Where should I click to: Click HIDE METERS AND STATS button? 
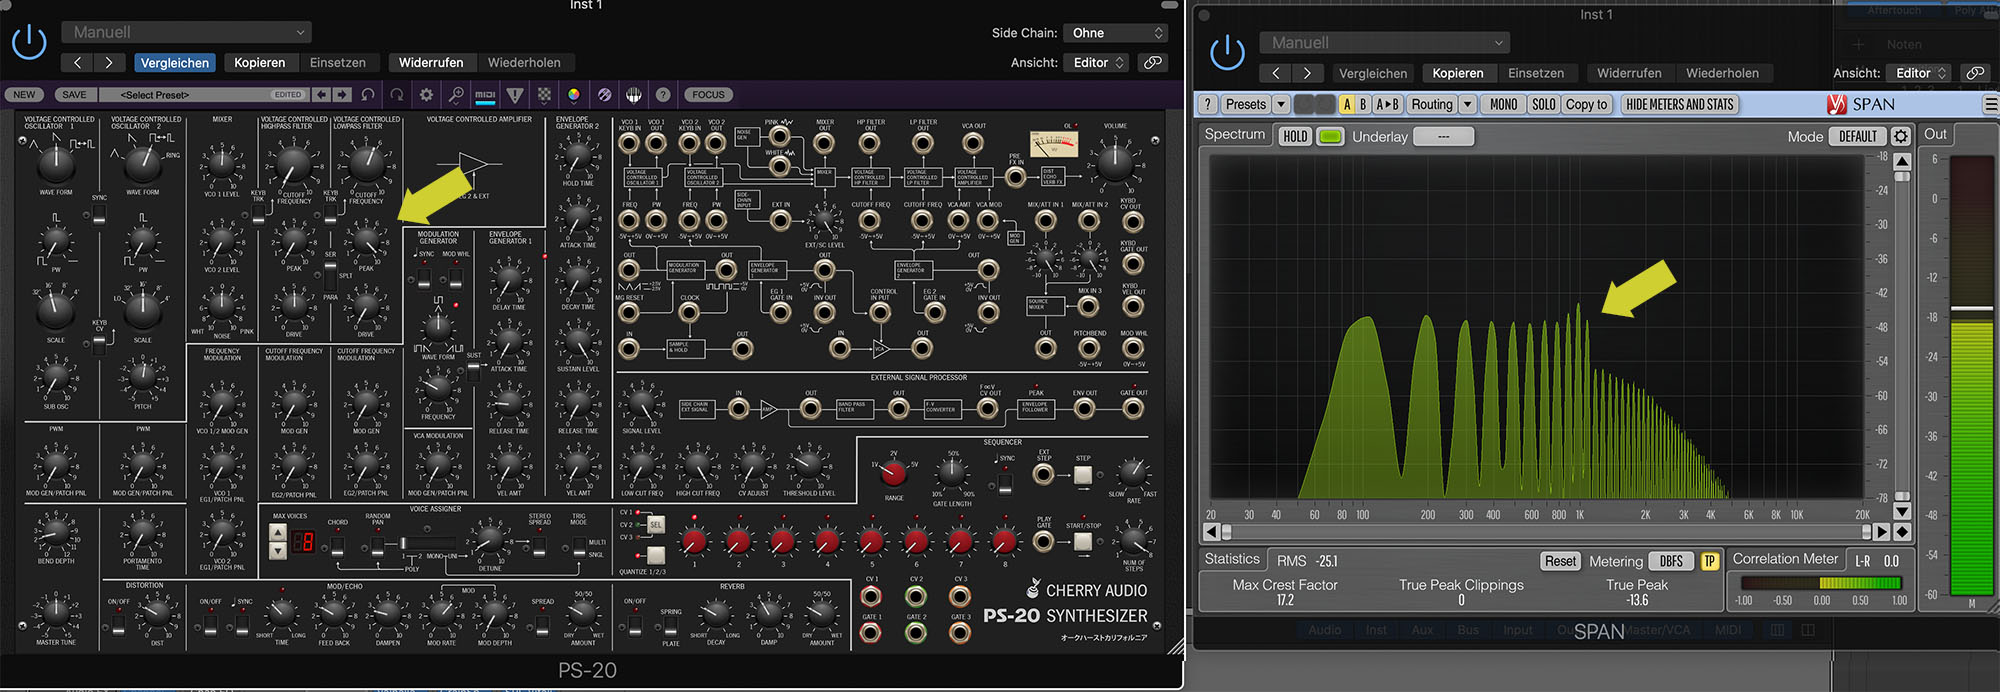(1679, 104)
